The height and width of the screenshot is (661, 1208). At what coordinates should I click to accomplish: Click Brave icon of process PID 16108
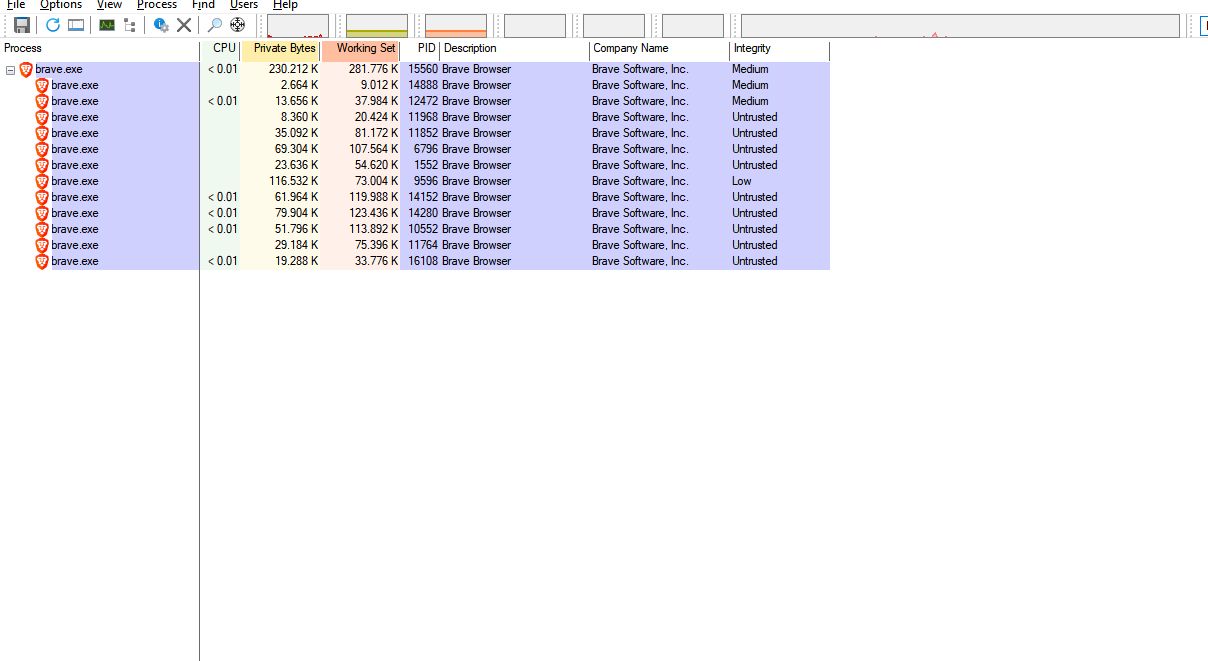point(42,261)
